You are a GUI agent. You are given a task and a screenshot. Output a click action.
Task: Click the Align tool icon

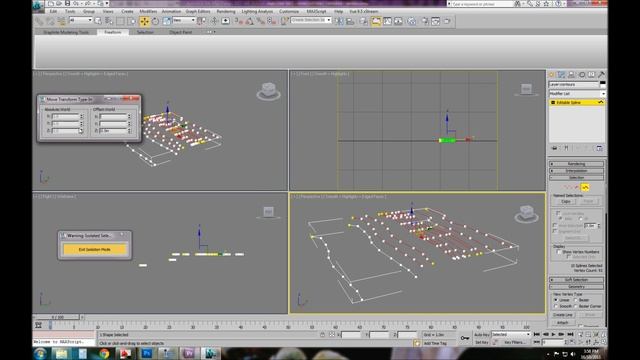[x=350, y=21]
